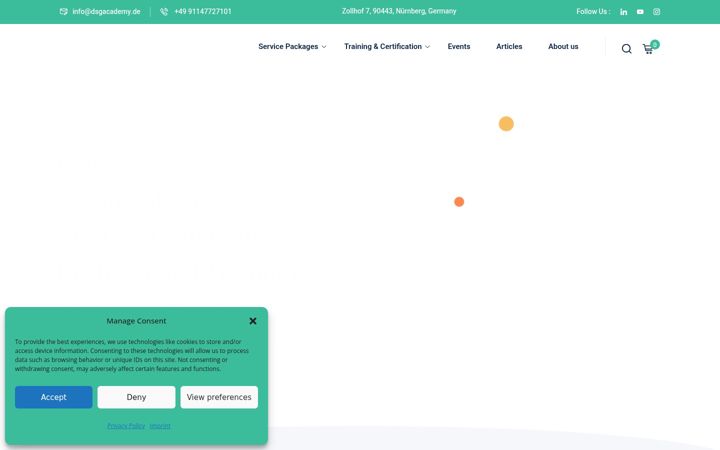Viewport: 720px width, 450px height.
Task: Click the search magnifier icon
Action: tap(626, 49)
